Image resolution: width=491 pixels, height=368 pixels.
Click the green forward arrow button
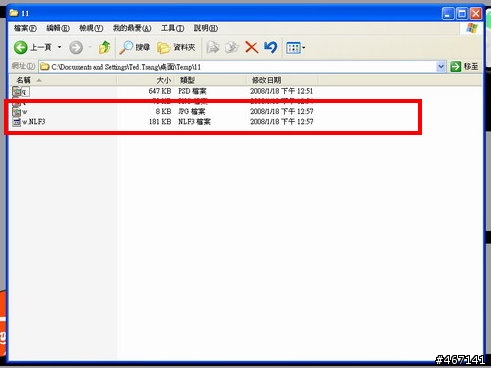pyautogui.click(x=76, y=47)
